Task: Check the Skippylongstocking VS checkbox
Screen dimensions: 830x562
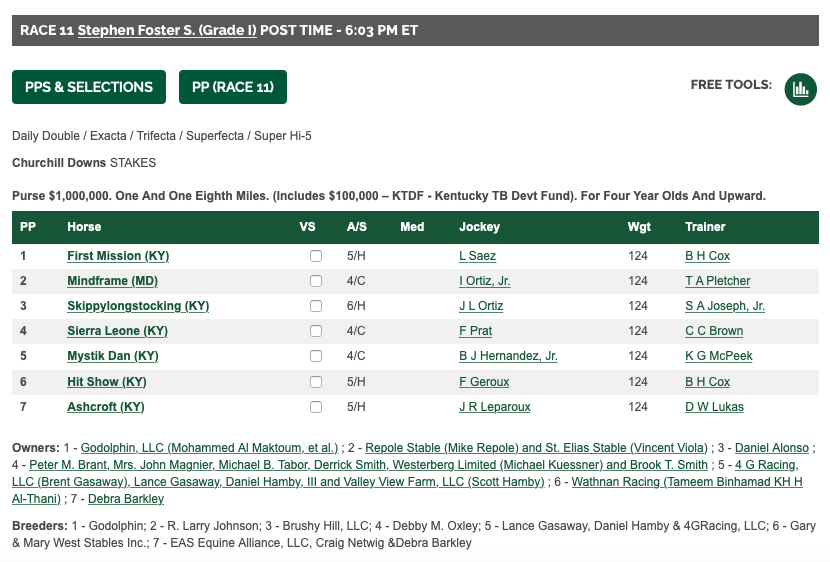Action: (x=316, y=306)
